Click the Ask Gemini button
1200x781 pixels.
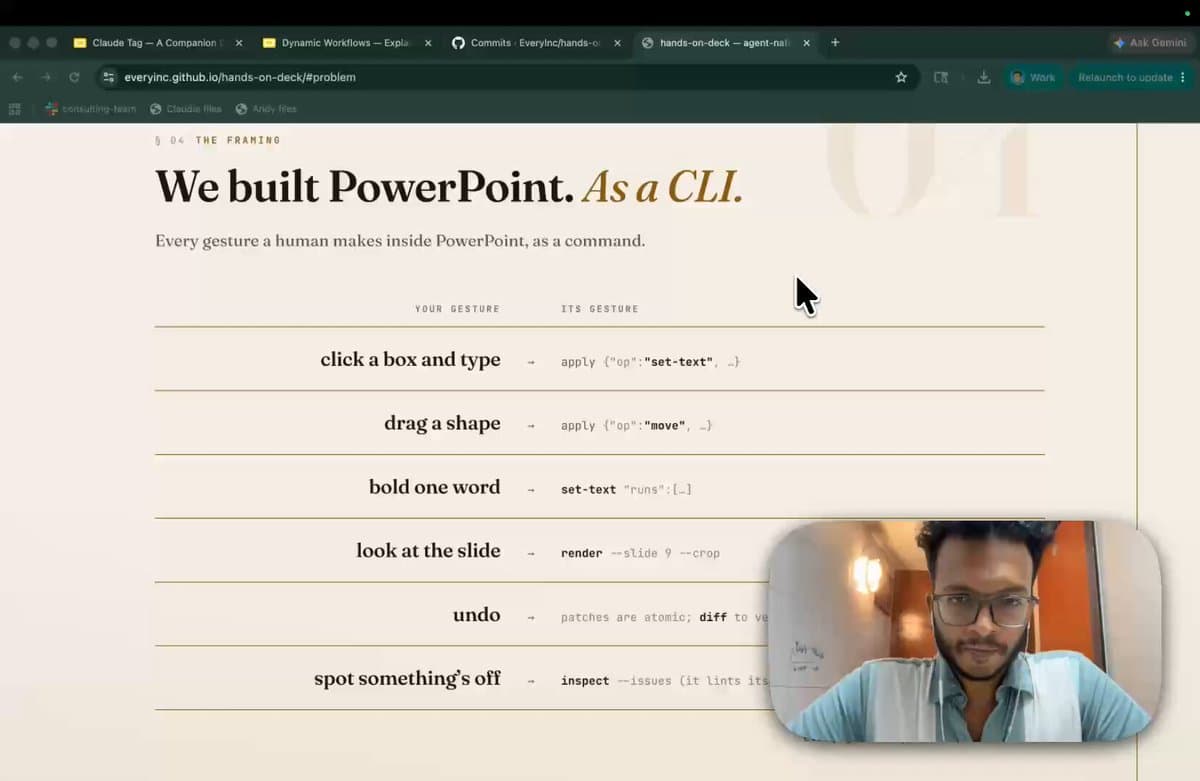click(x=1150, y=43)
